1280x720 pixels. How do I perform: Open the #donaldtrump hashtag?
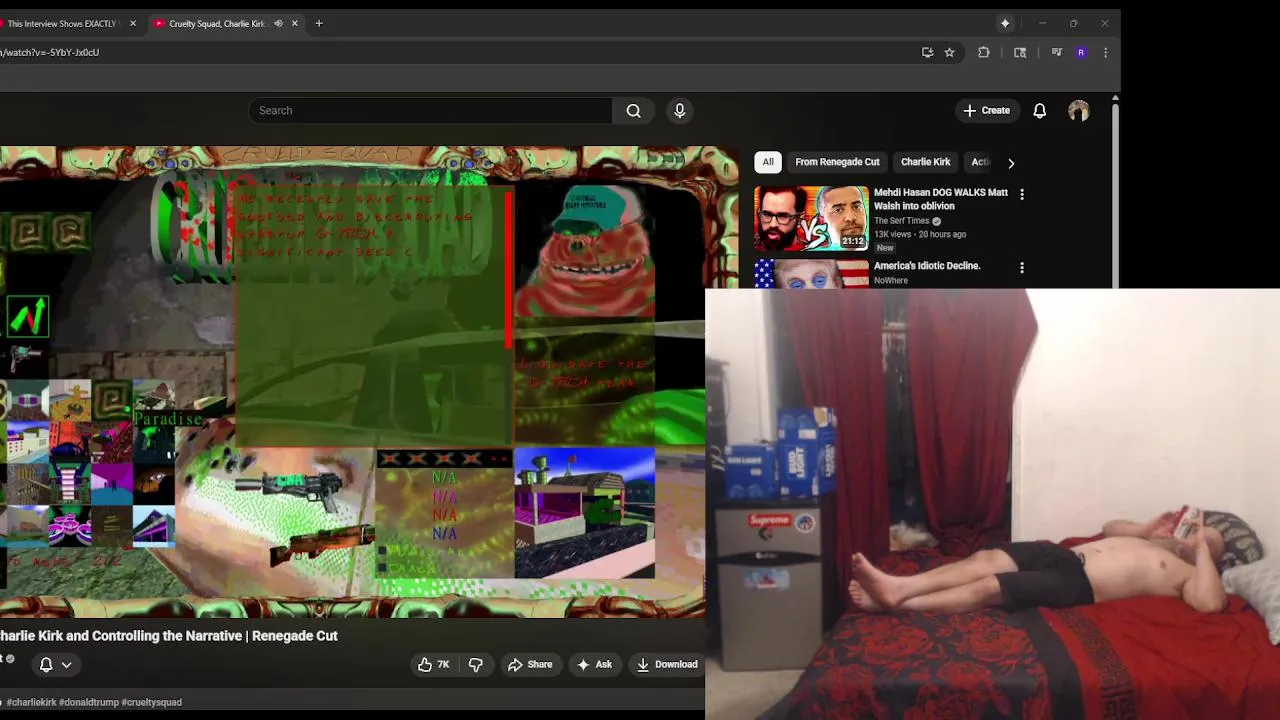click(89, 702)
